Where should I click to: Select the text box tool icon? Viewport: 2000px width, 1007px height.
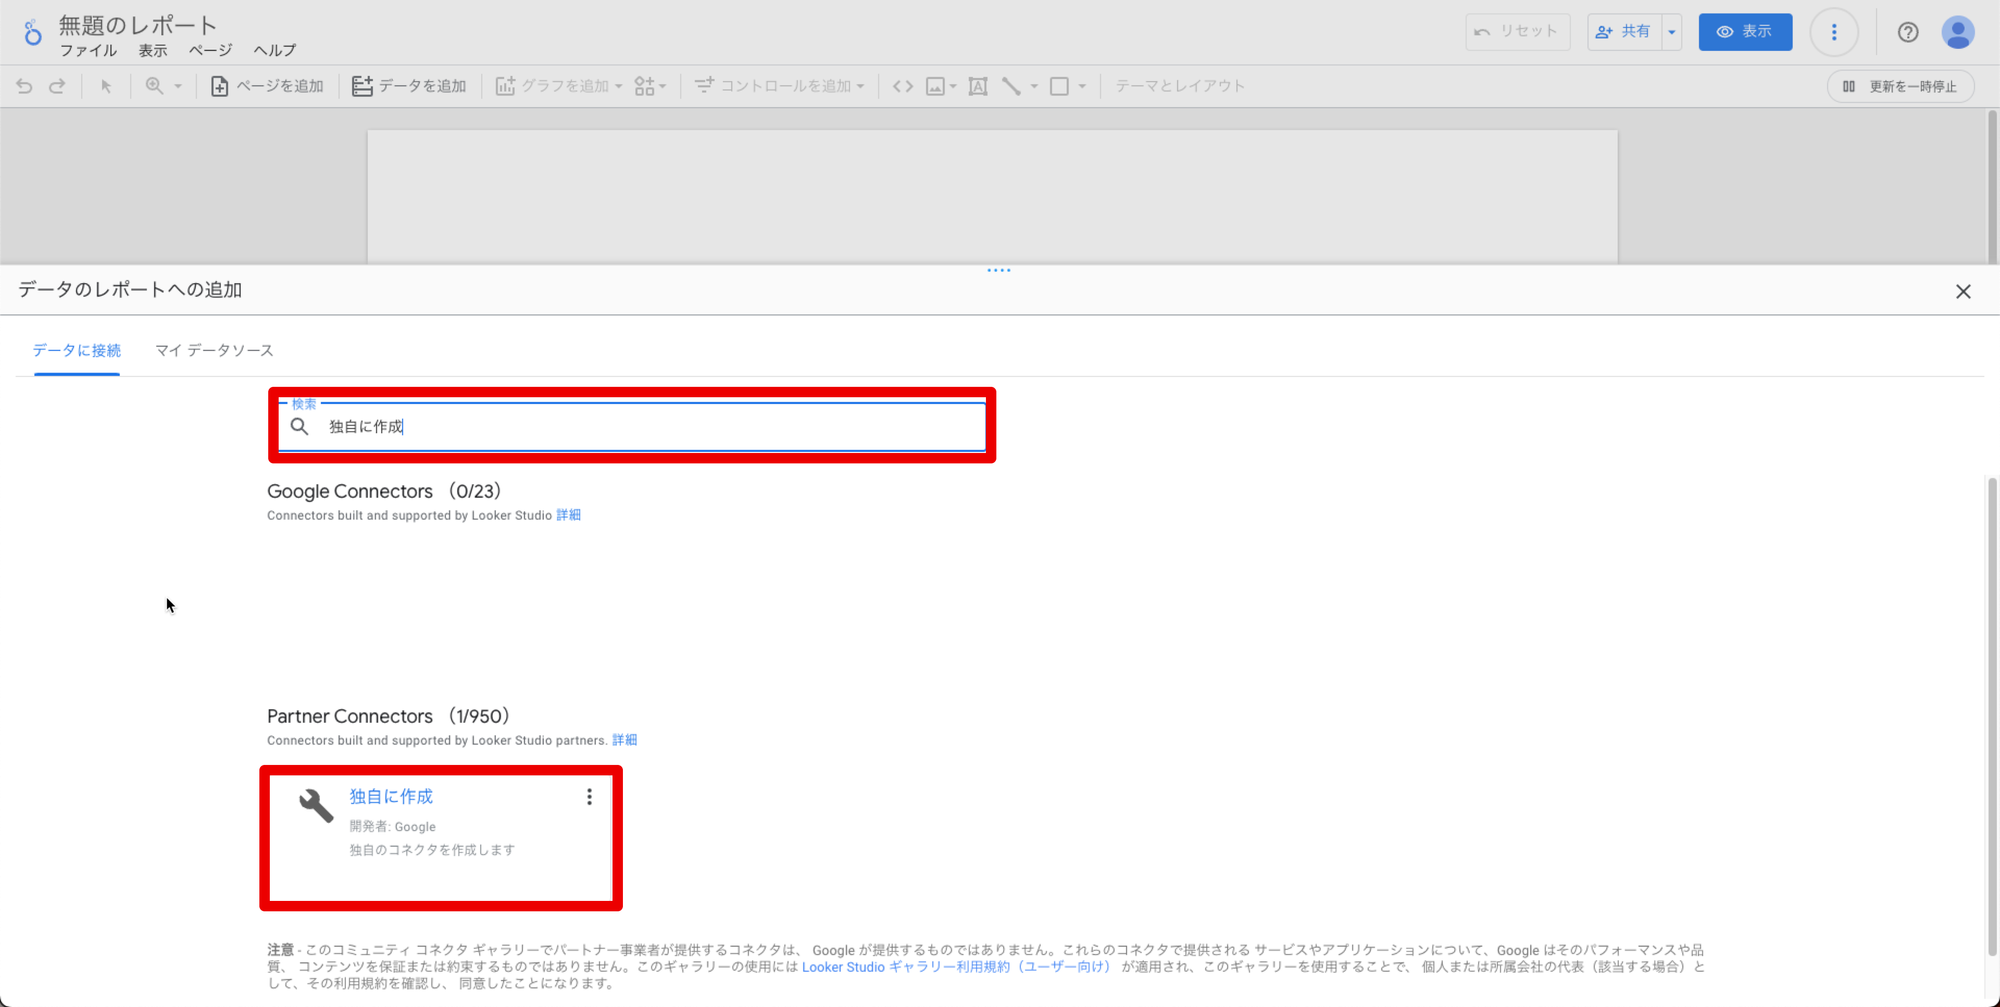coord(978,86)
